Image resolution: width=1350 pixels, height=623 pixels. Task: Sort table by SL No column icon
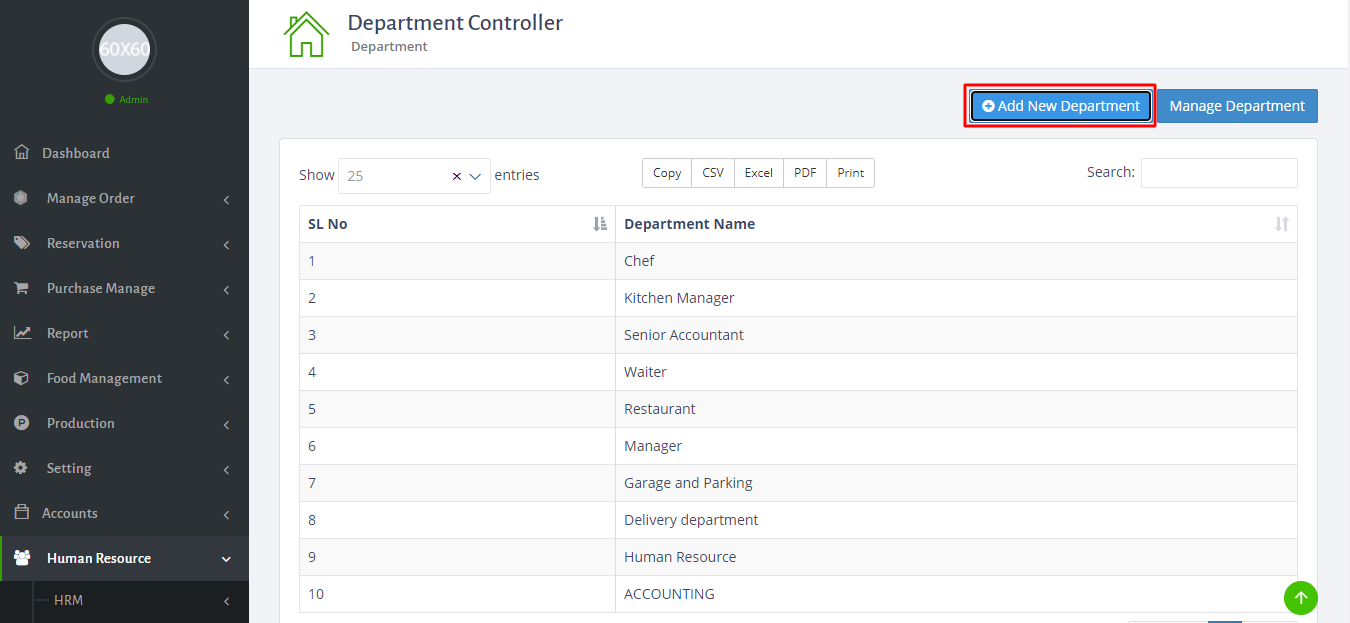coord(599,224)
